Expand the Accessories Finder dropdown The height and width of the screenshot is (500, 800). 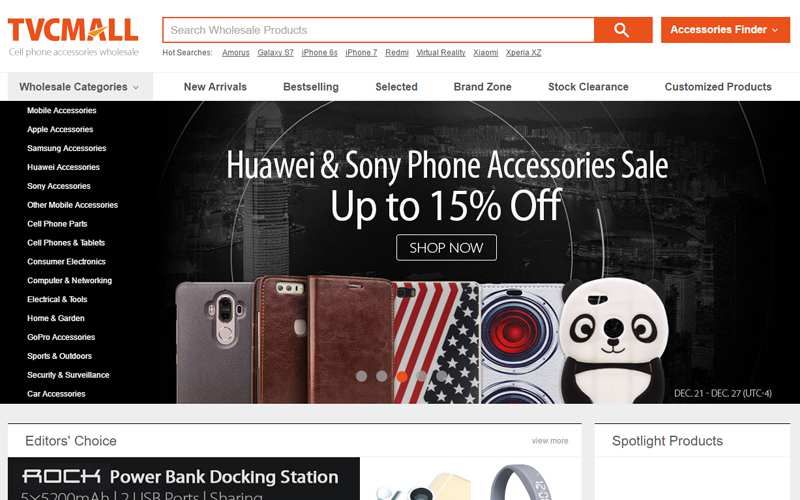(725, 30)
